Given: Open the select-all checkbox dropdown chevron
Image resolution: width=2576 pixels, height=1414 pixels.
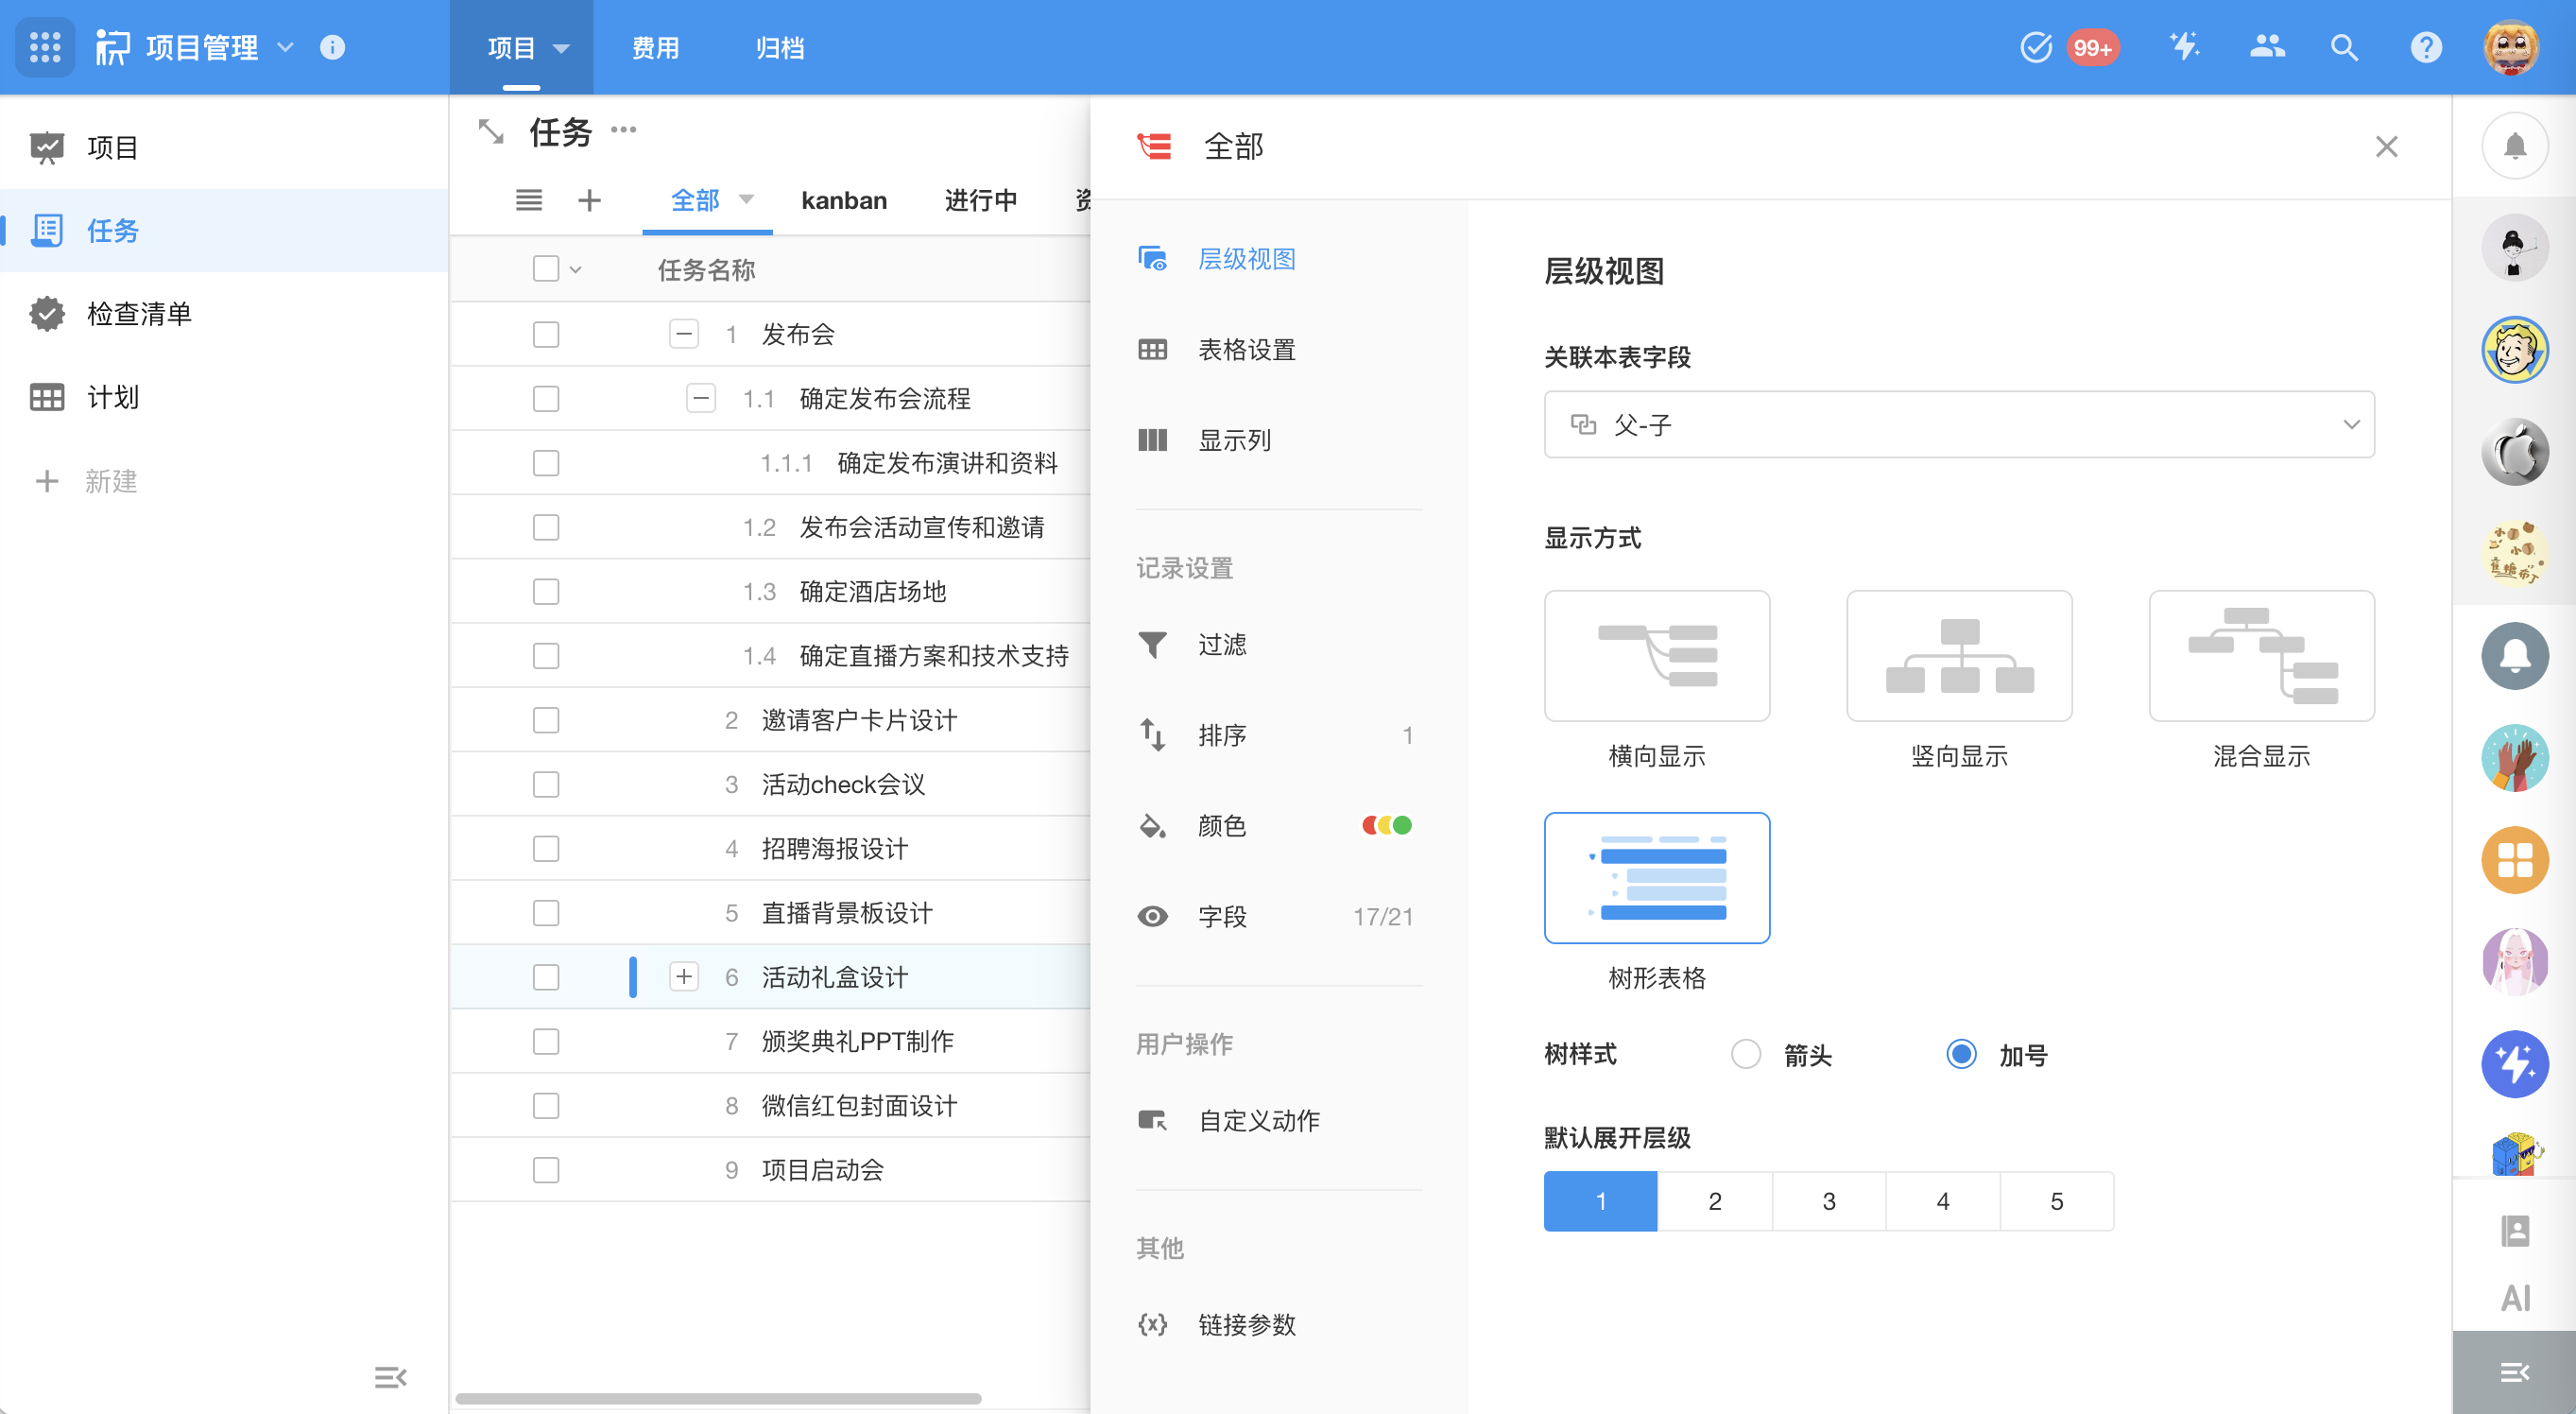Looking at the screenshot, I should click(x=575, y=270).
